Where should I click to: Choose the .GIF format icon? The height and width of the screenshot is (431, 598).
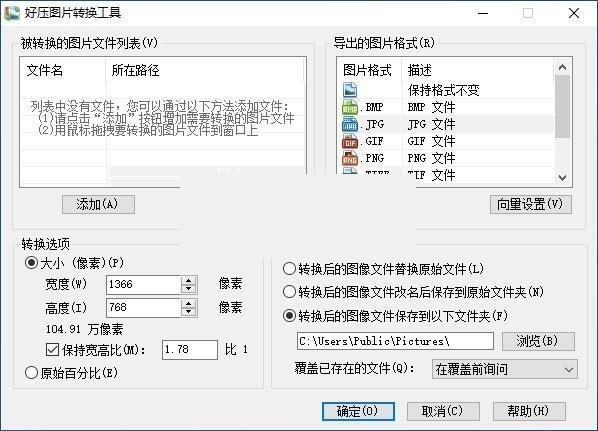point(350,142)
